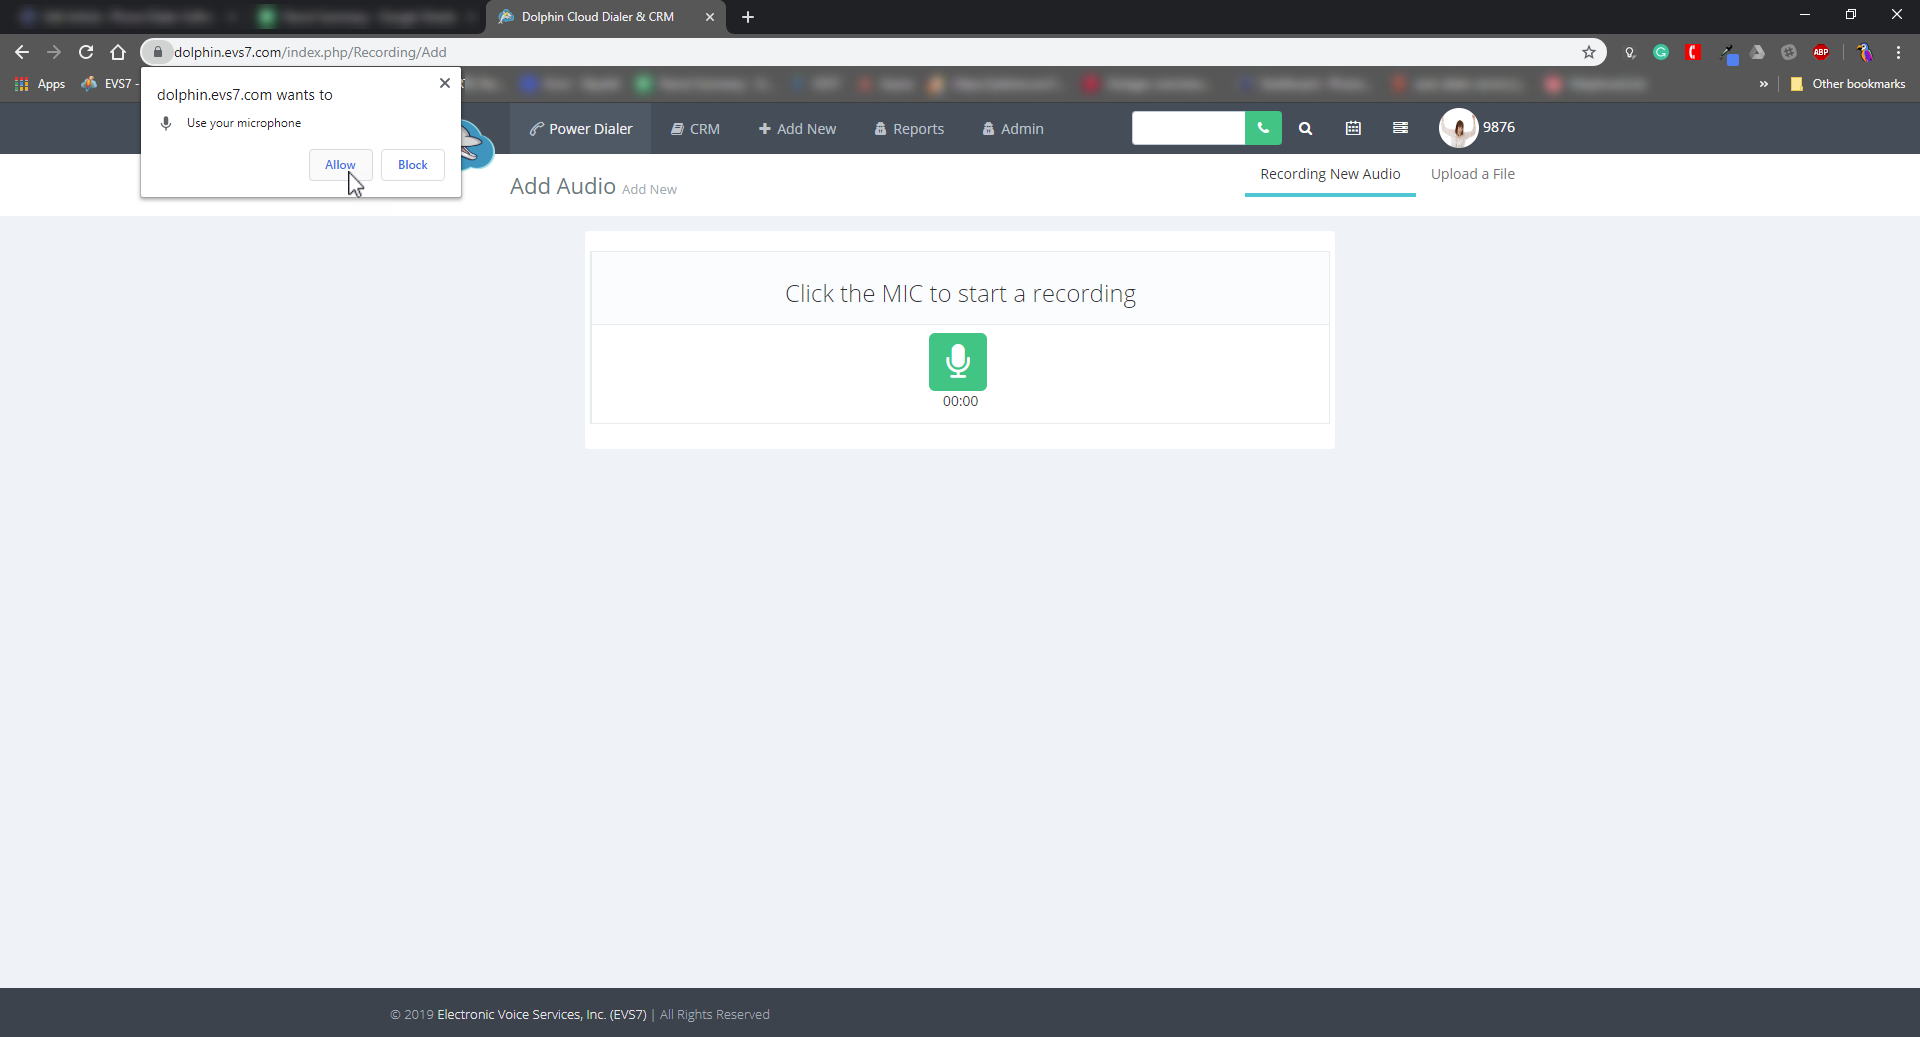The height and width of the screenshot is (1037, 1920).
Task: Click the red phone extension icon
Action: (1693, 52)
